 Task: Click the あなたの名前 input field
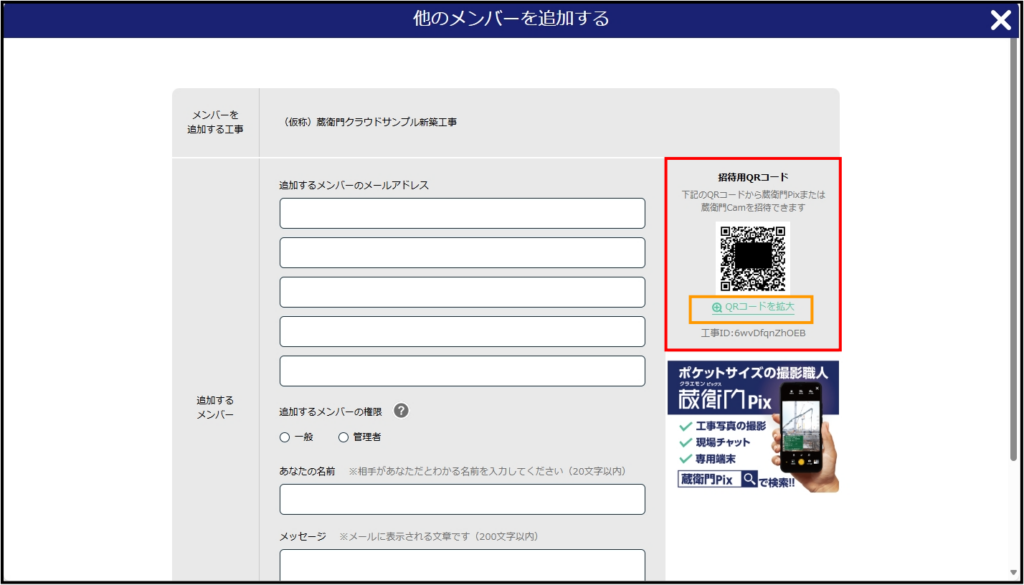coord(462,499)
